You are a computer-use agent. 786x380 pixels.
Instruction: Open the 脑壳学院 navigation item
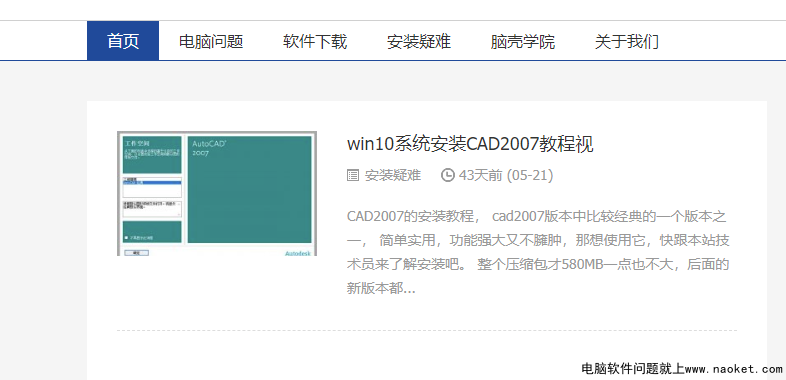(523, 41)
